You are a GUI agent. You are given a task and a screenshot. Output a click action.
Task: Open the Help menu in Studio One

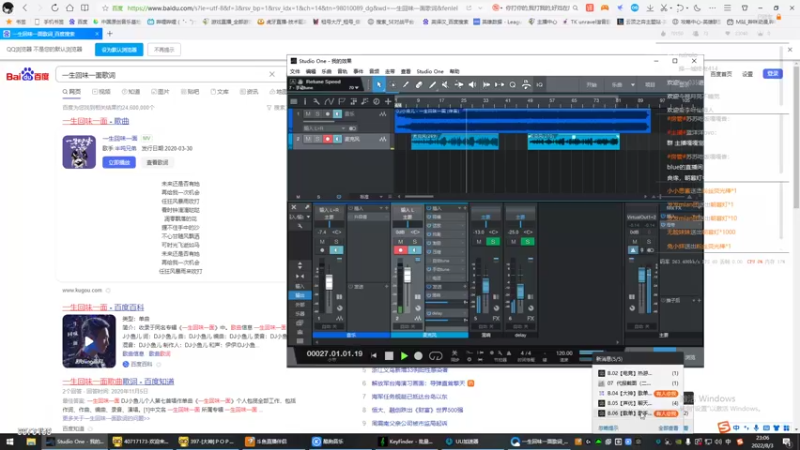[x=454, y=71]
